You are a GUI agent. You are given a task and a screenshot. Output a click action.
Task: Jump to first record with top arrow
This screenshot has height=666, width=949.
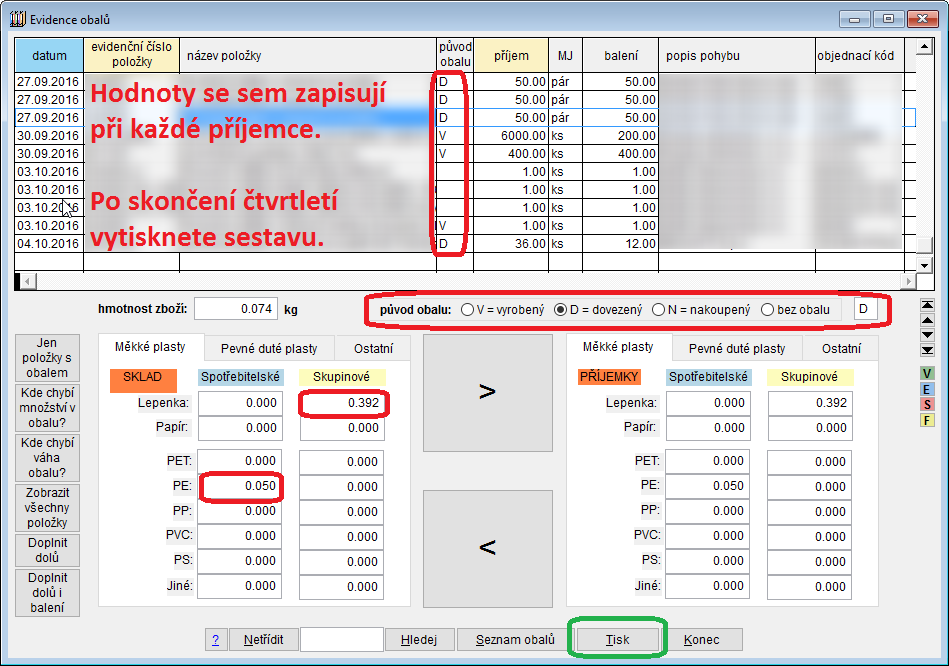pyautogui.click(x=927, y=305)
